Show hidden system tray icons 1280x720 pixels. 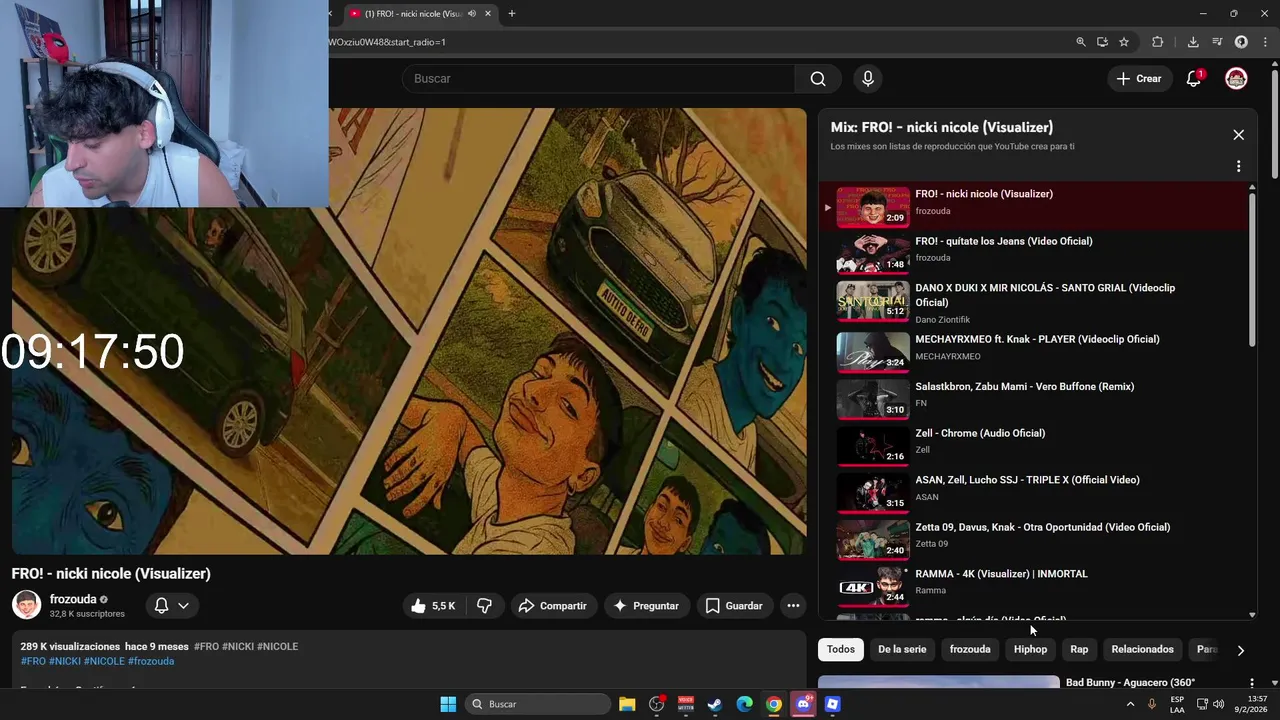coord(1131,704)
